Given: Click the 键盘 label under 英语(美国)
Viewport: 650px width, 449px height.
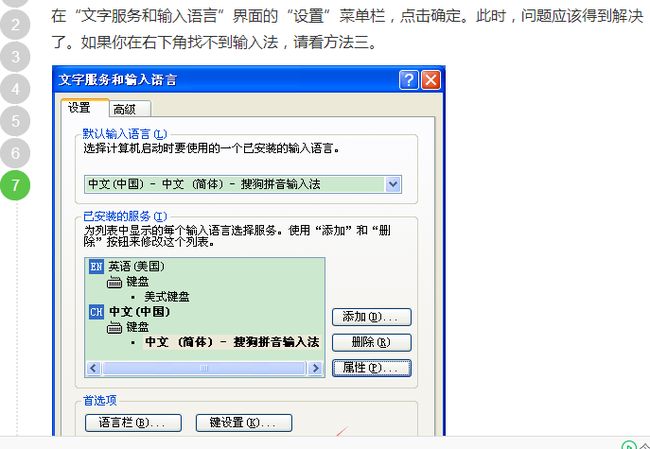Looking at the screenshot, I should 137,282.
